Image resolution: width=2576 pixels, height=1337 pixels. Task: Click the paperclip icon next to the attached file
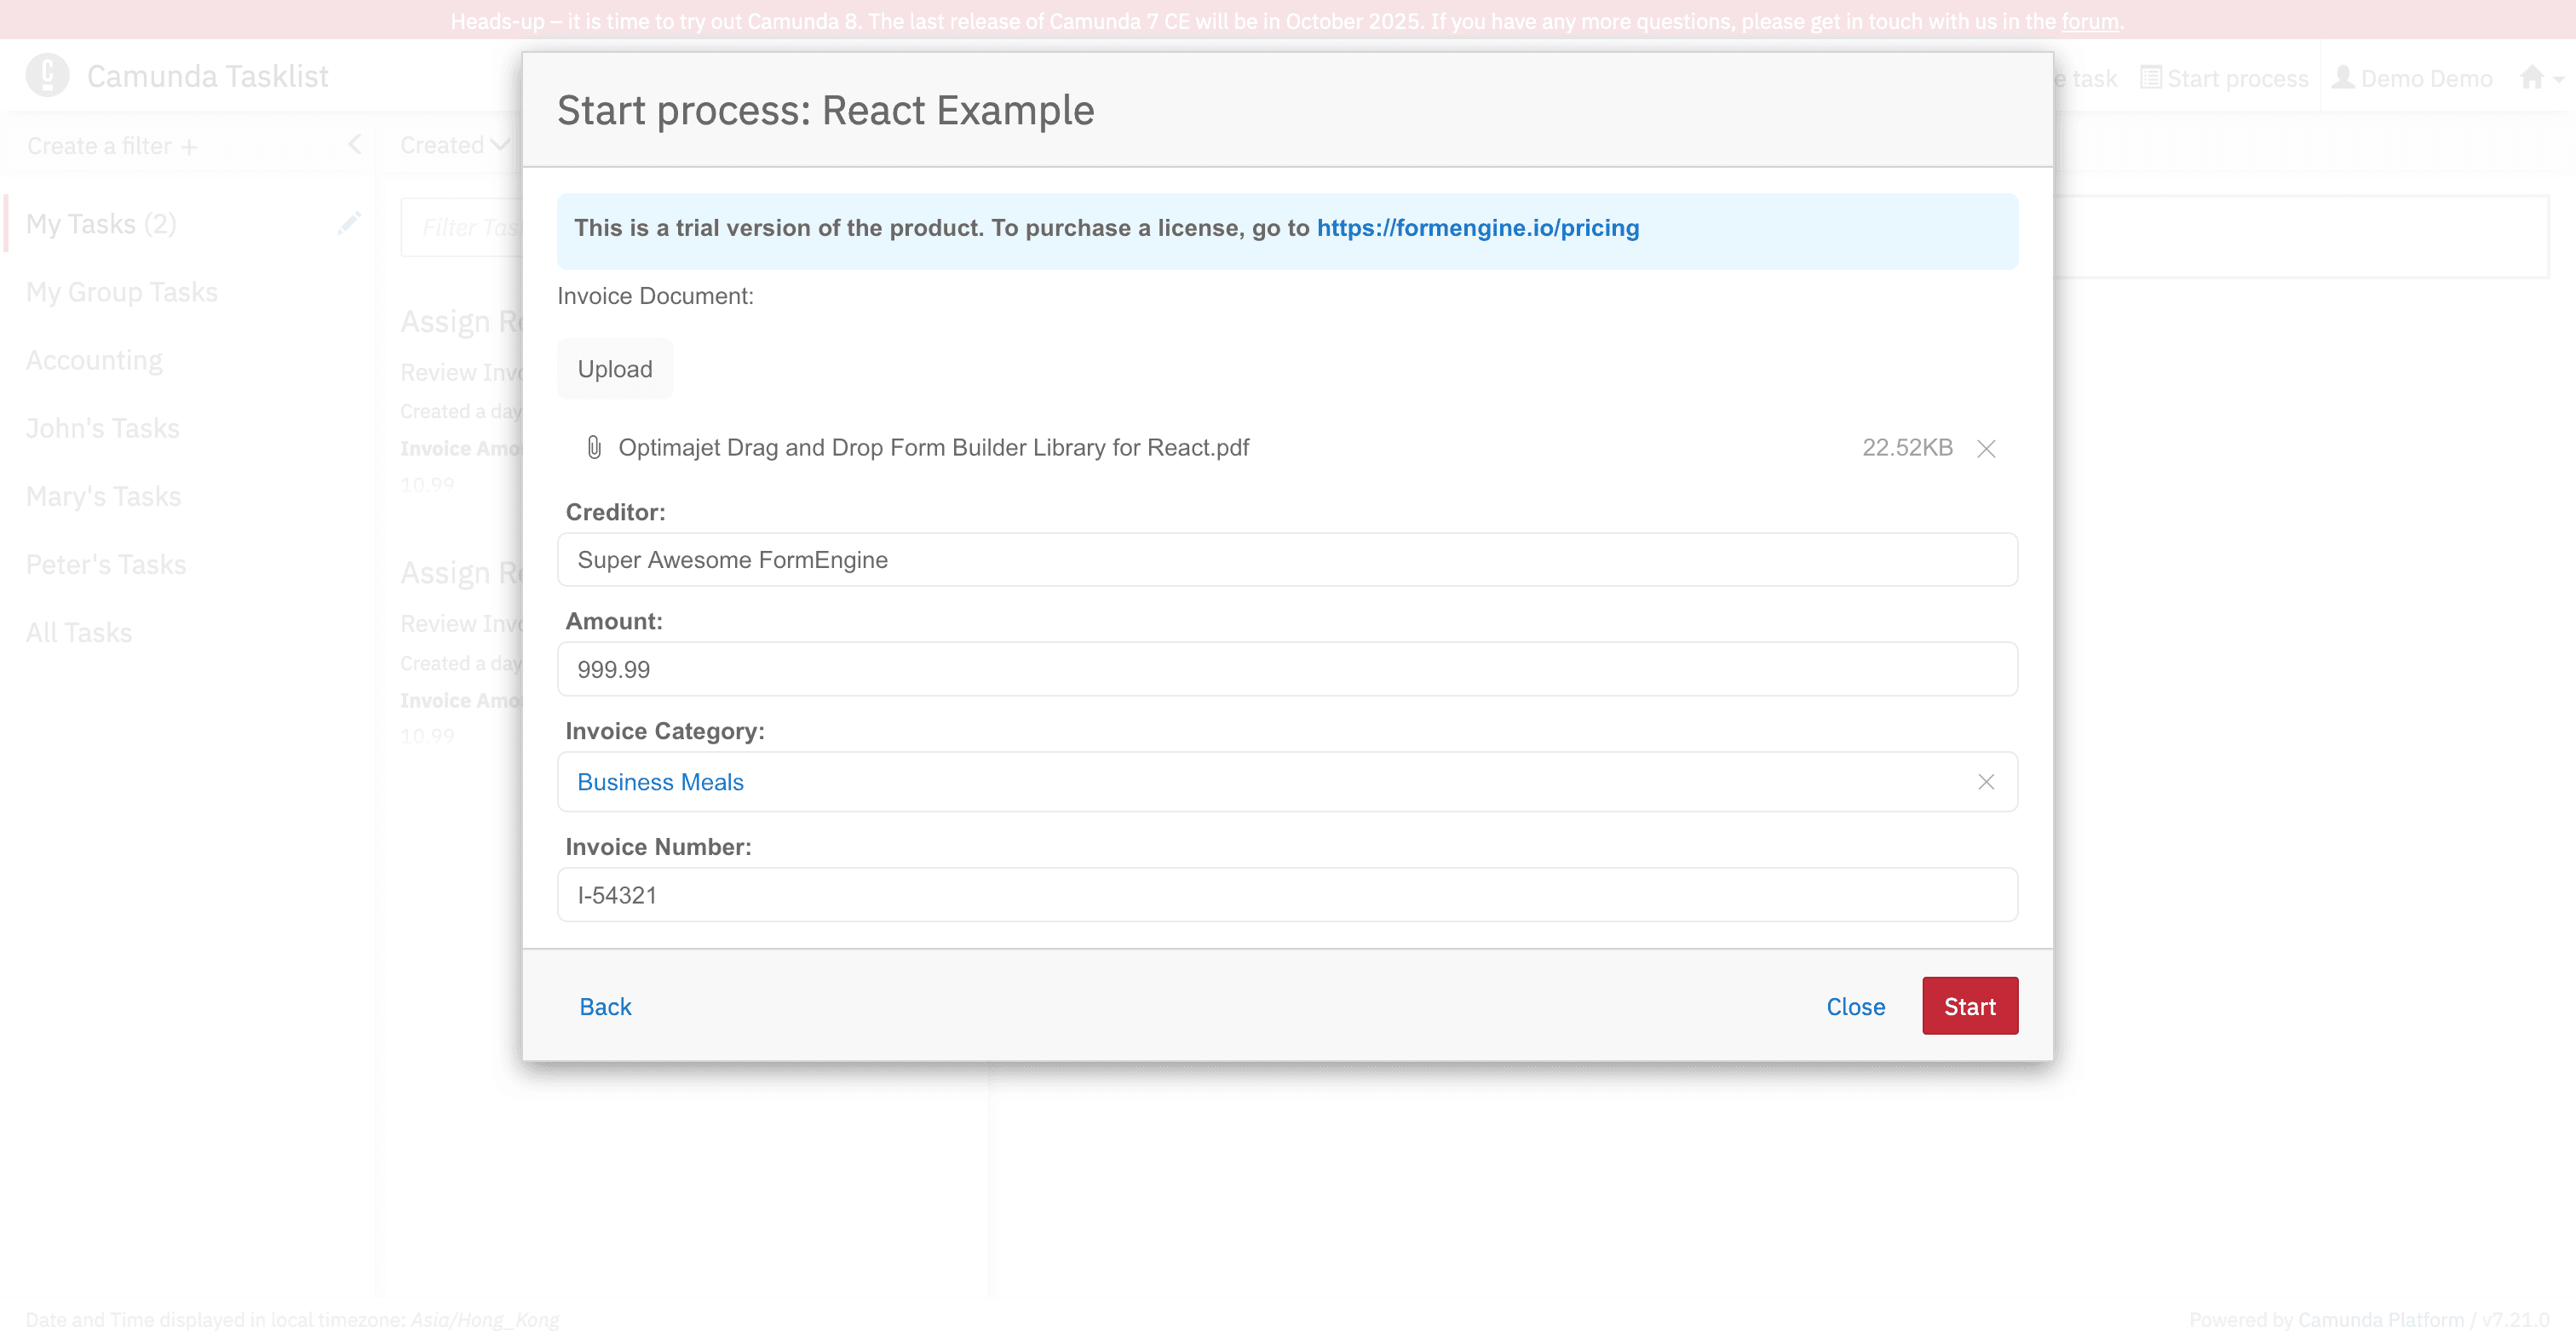point(593,448)
